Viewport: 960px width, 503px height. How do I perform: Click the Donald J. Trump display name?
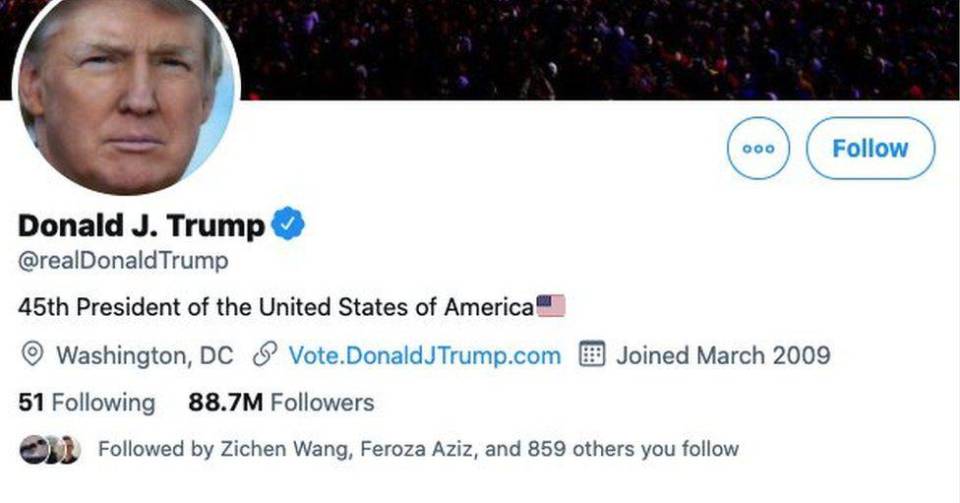[141, 225]
